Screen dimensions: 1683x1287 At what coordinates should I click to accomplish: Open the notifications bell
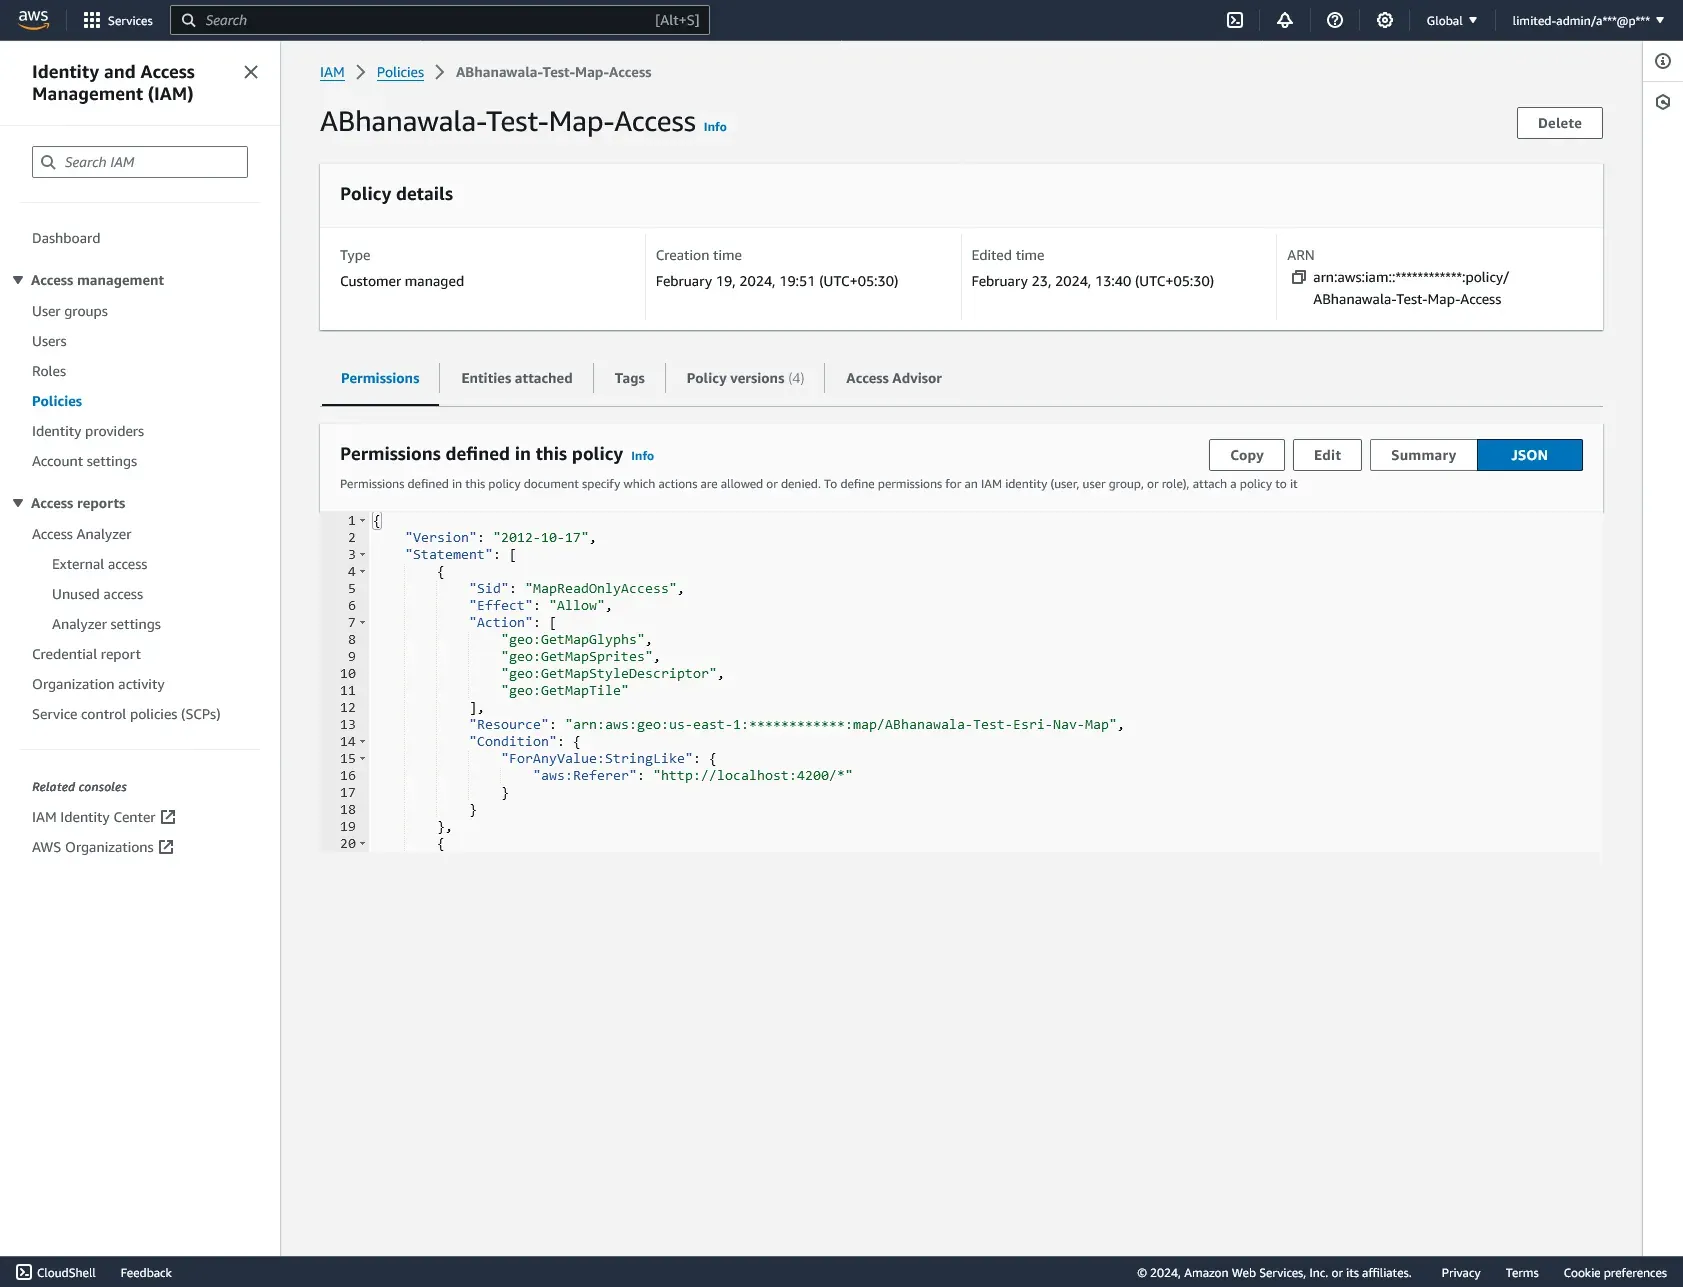click(1285, 20)
